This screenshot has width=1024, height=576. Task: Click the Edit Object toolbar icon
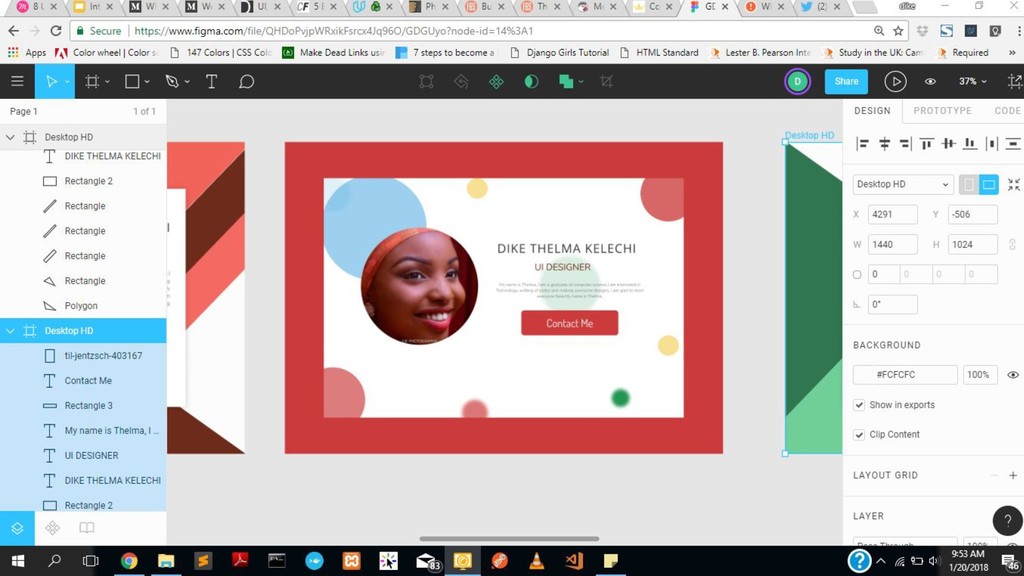click(426, 82)
